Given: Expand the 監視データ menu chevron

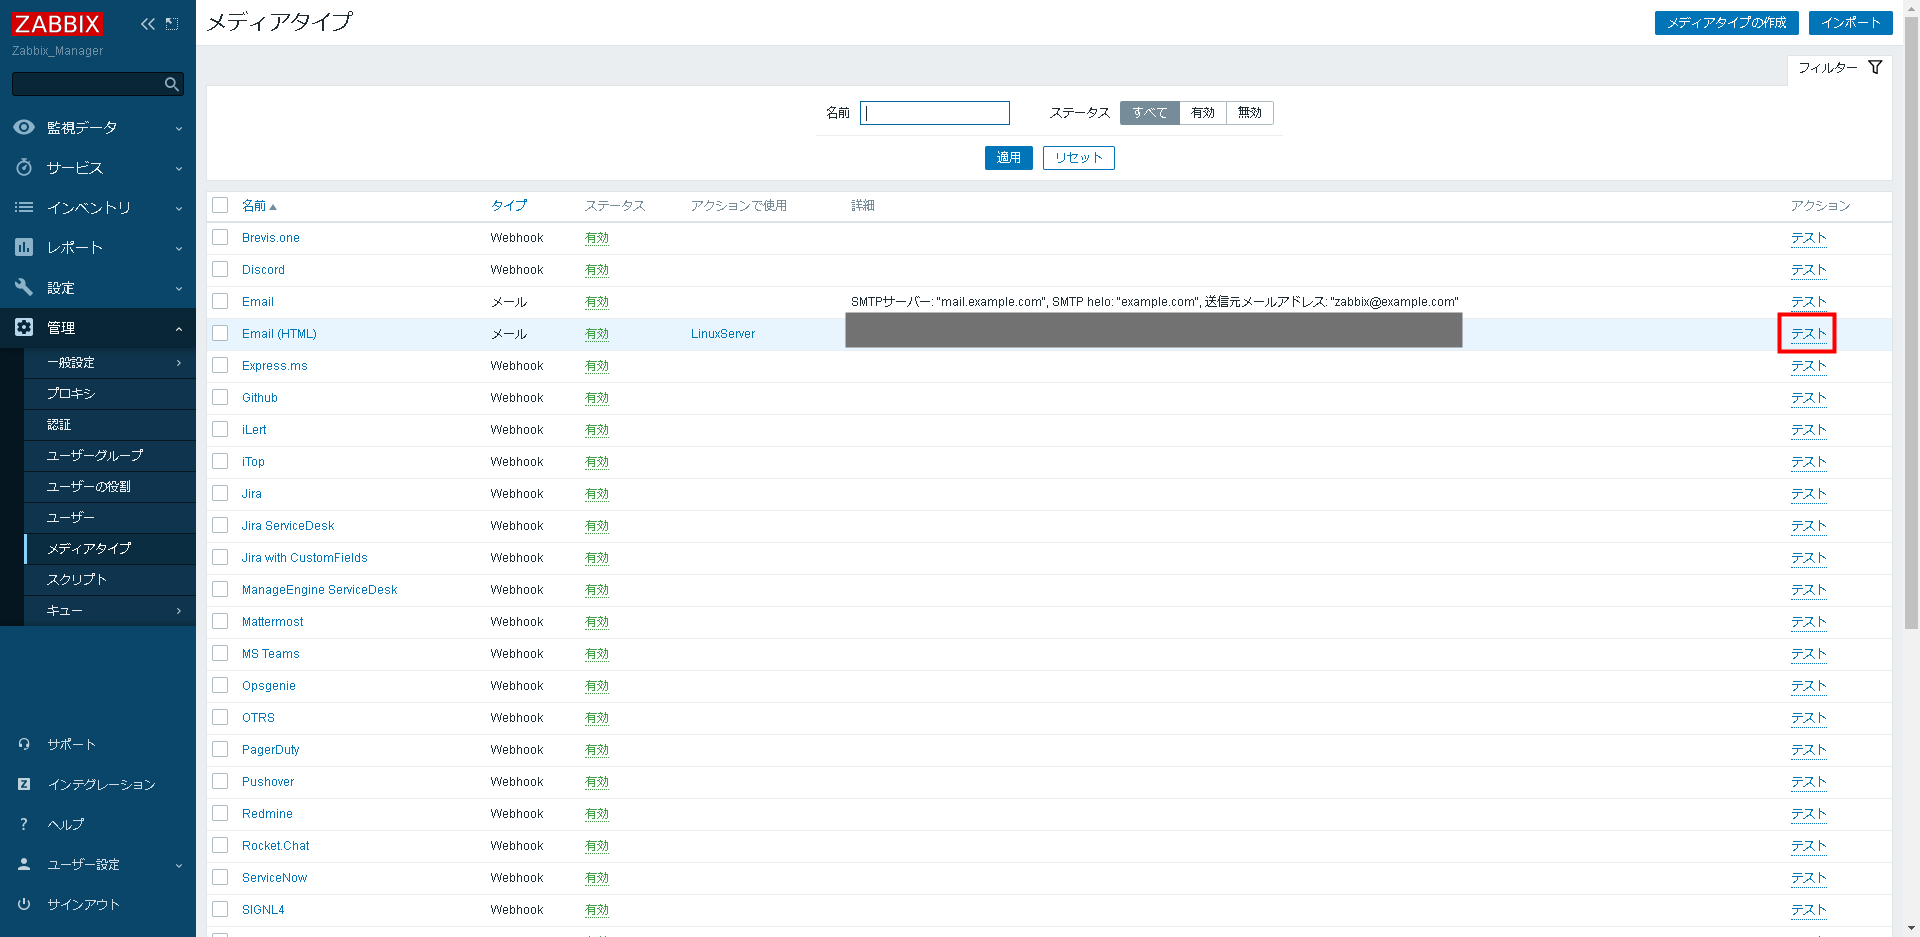Looking at the screenshot, I should [x=179, y=128].
